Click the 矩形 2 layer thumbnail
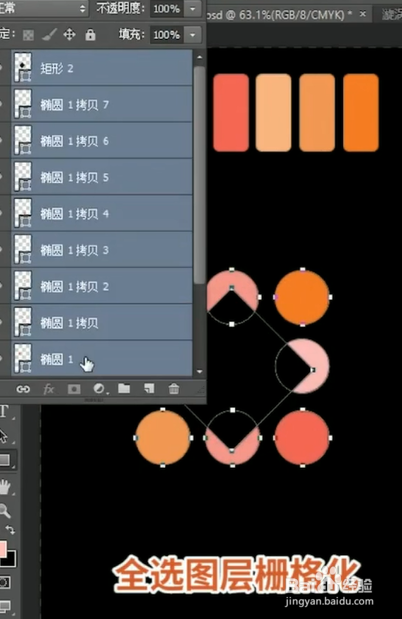This screenshot has height=619, width=402. click(x=23, y=68)
